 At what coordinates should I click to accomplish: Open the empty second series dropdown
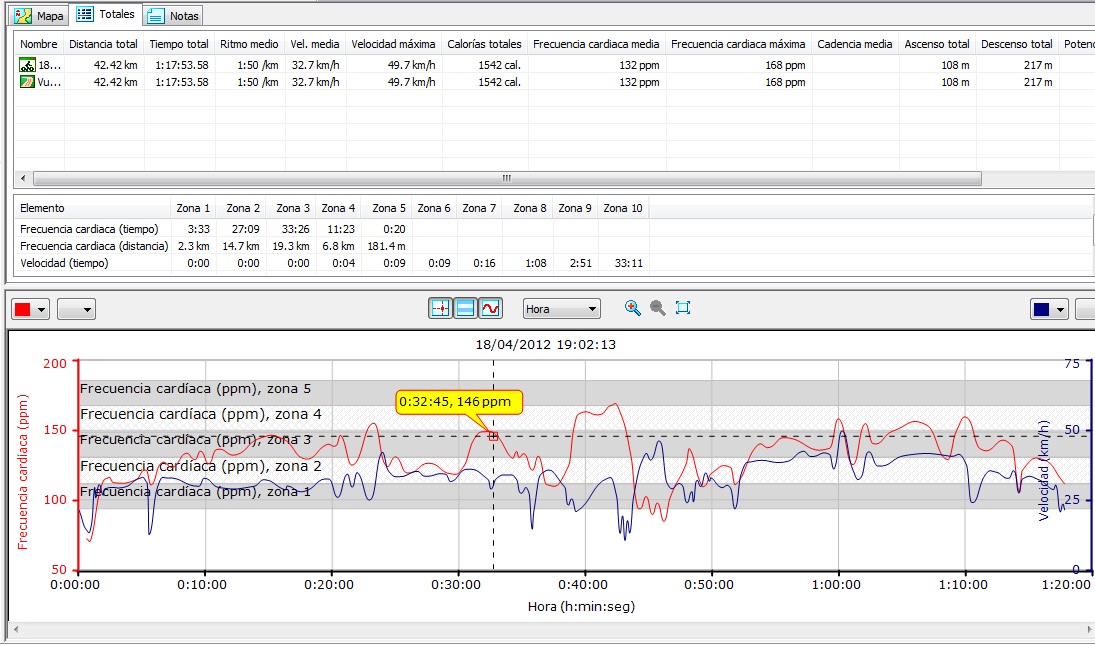point(76,309)
